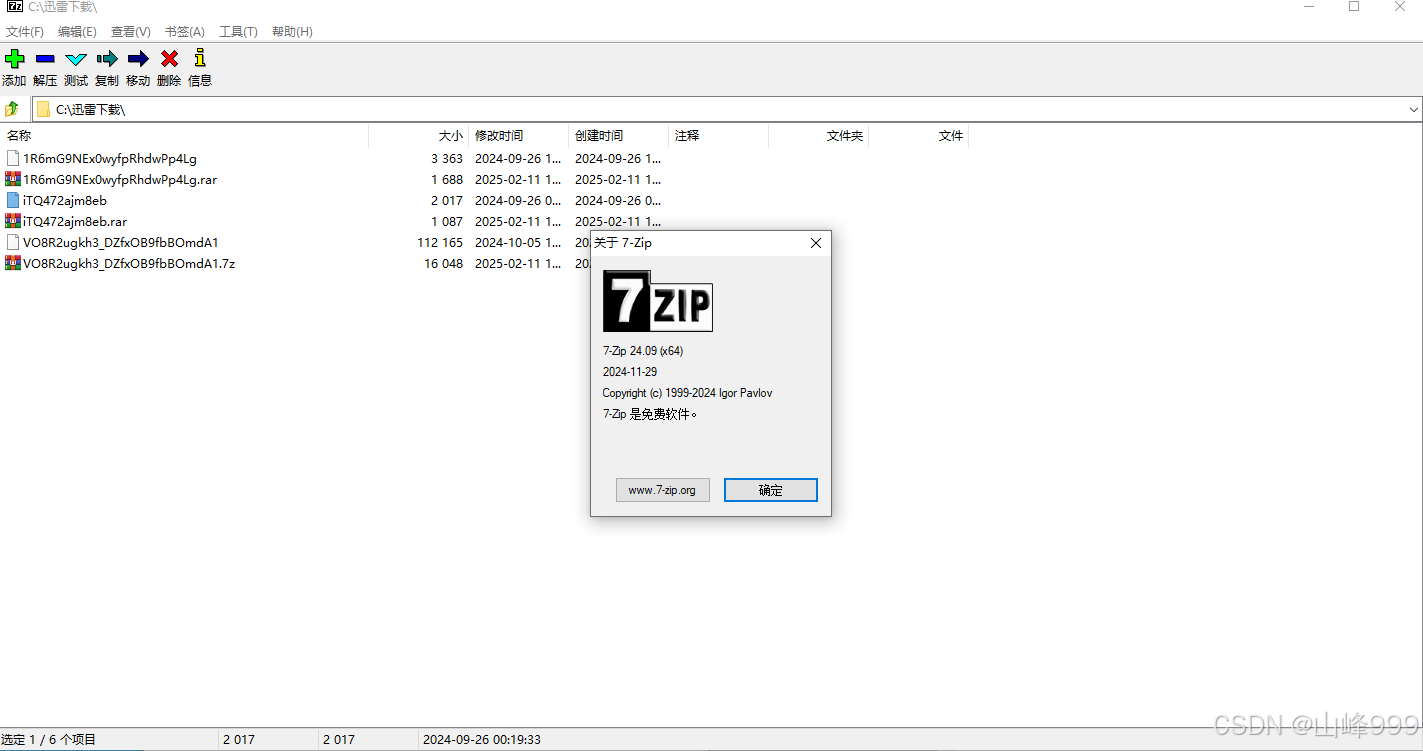Select file name 1R6mG9NEx0wyfpRhdwPp4Lg.rar
The image size is (1423, 751).
(x=120, y=179)
